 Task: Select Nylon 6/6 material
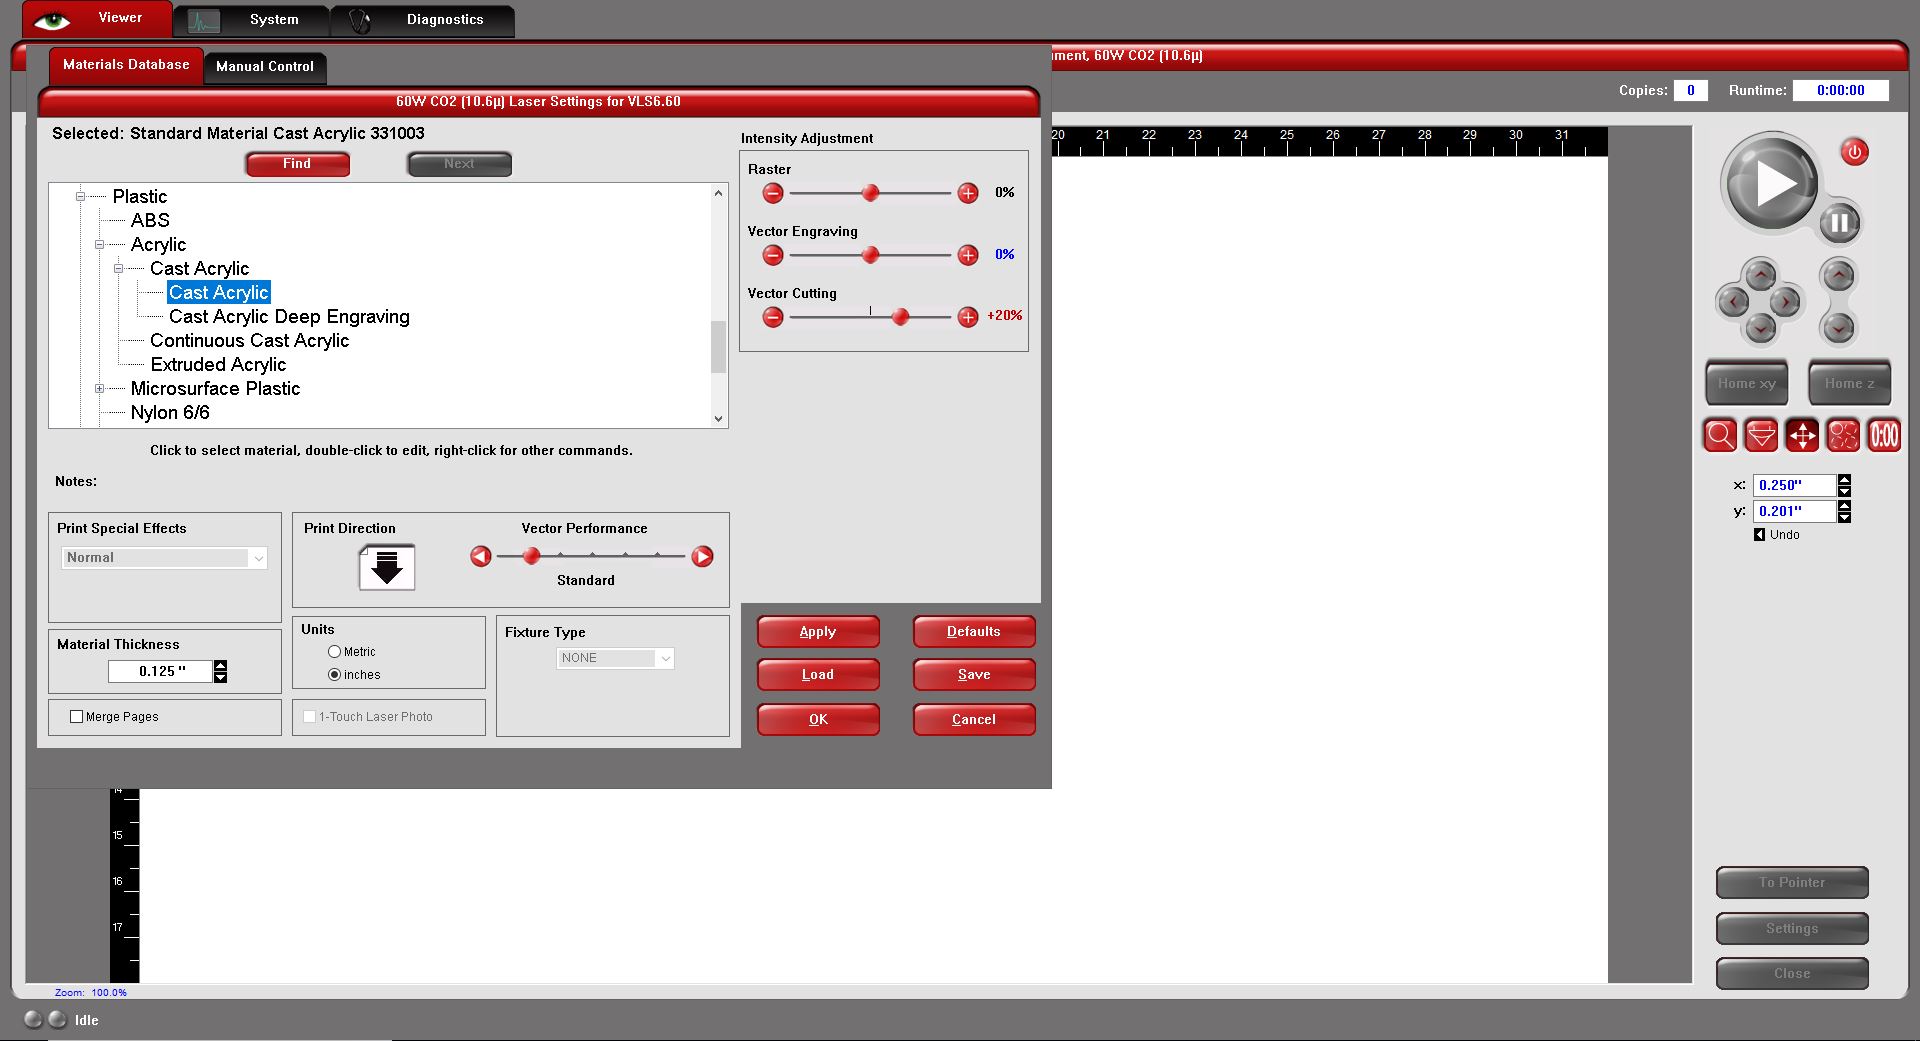click(x=170, y=413)
